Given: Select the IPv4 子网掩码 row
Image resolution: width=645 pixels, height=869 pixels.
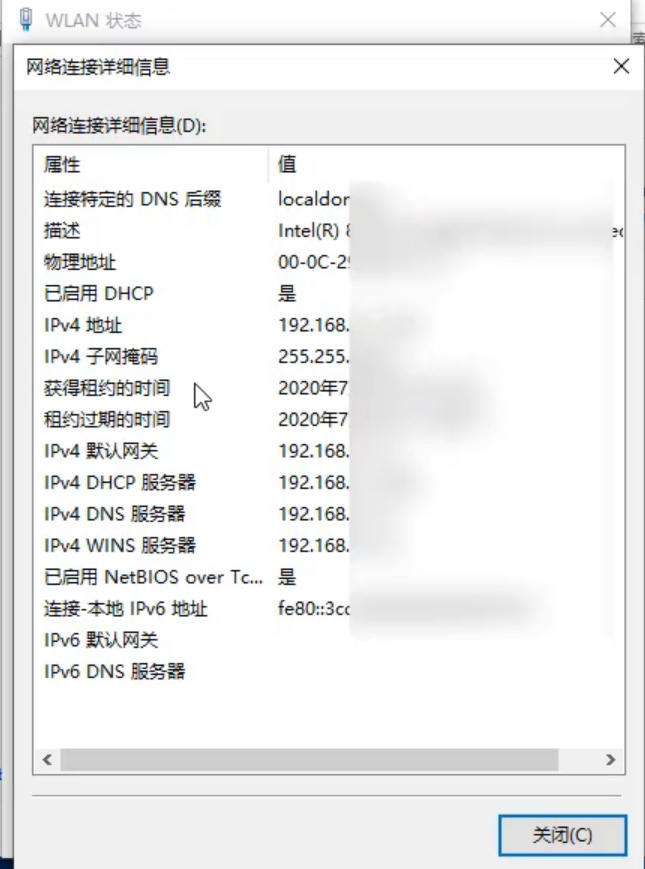Looking at the screenshot, I should [329, 356].
